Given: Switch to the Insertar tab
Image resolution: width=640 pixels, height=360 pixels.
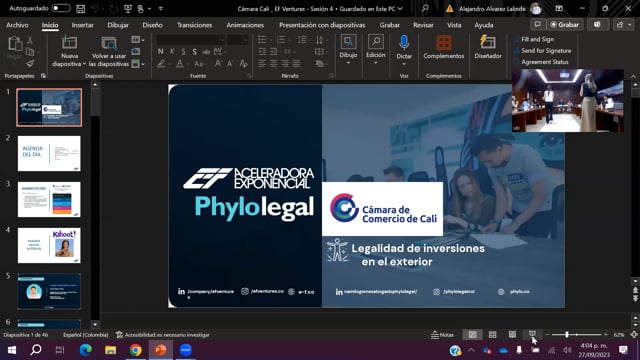Looking at the screenshot, I should (x=82, y=25).
